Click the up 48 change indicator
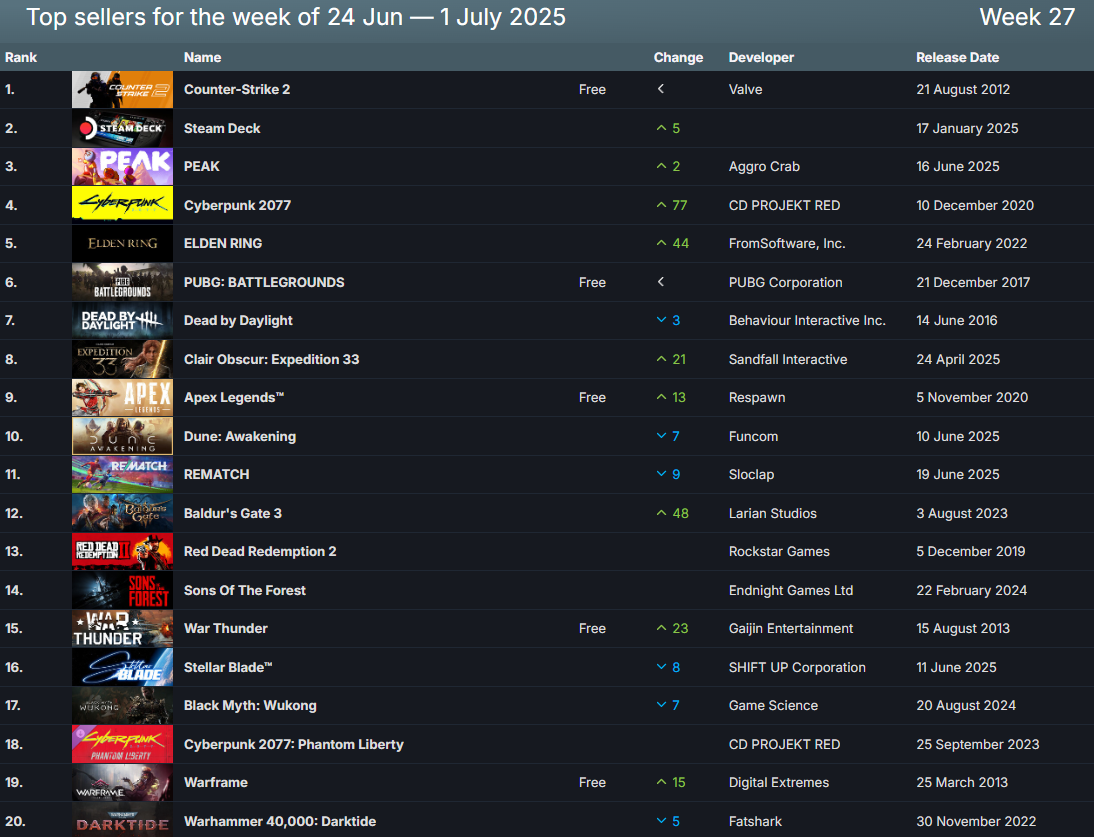Viewport: 1094px width, 837px height. tap(673, 513)
